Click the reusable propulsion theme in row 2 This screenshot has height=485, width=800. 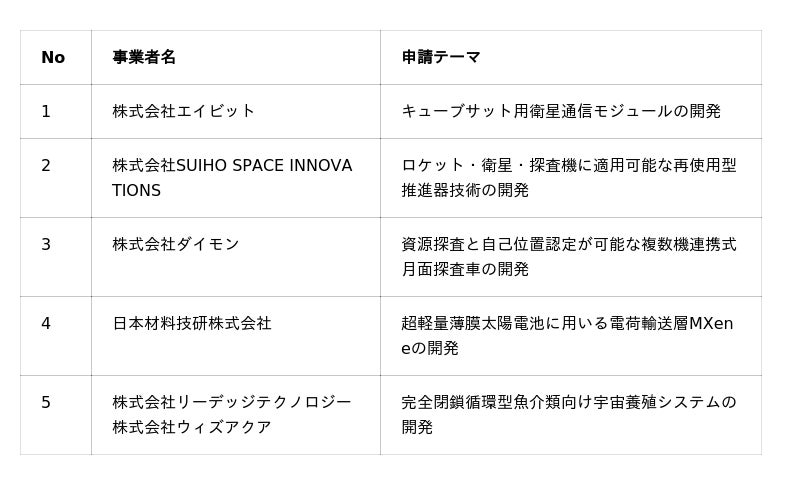pyautogui.click(x=568, y=178)
